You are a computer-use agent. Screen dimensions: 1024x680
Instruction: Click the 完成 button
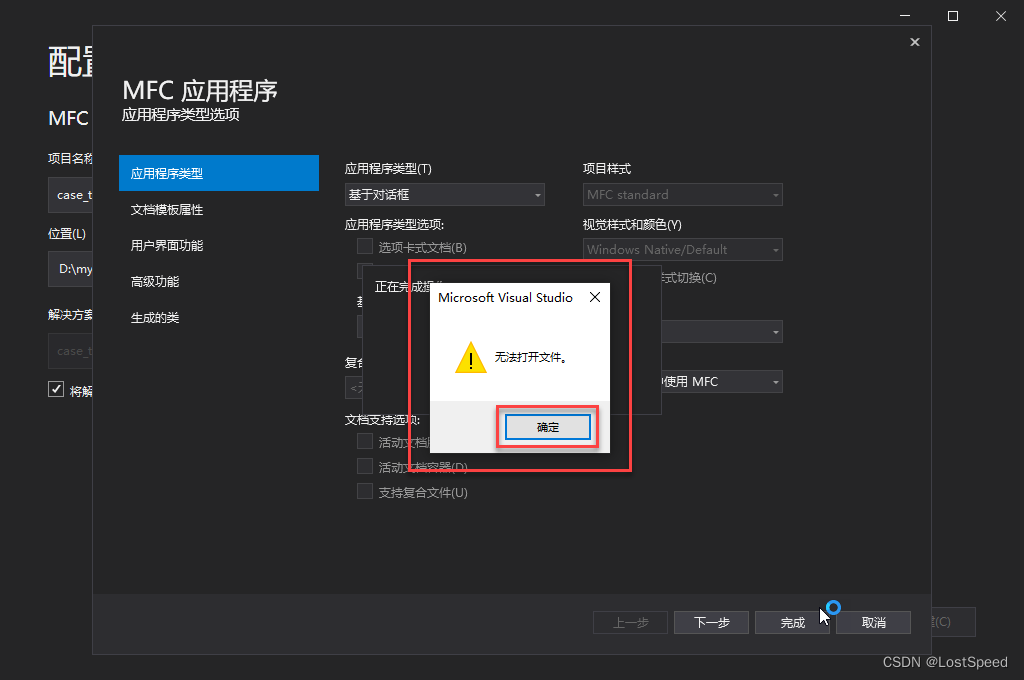tap(792, 622)
